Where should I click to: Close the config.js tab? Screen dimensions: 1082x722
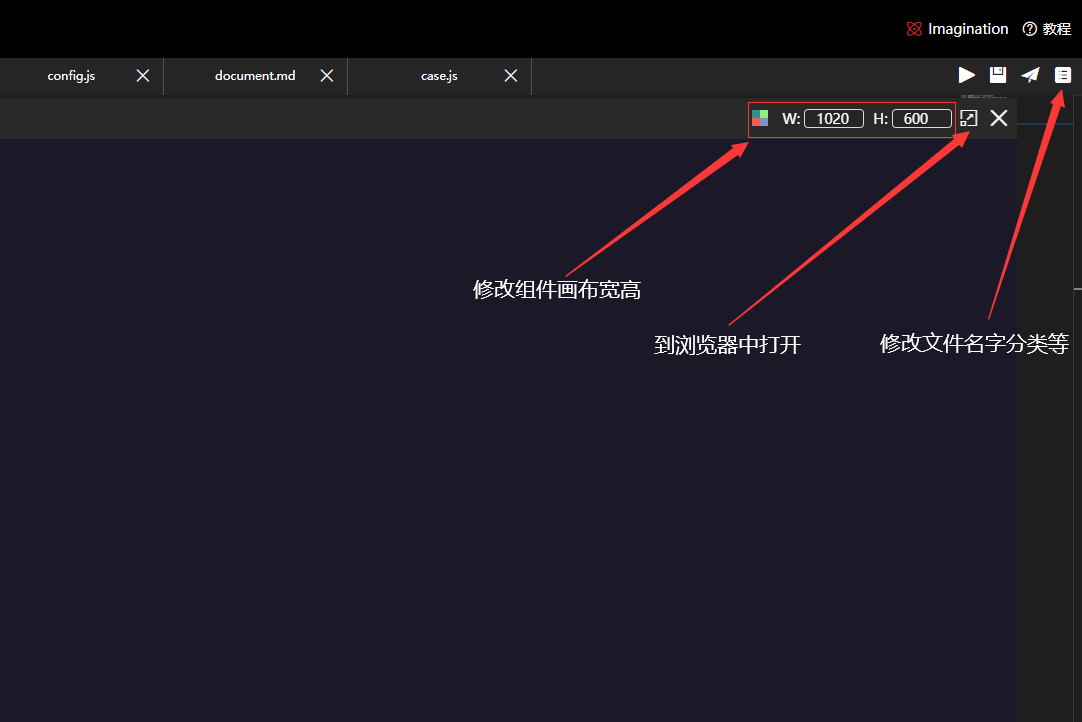142,76
